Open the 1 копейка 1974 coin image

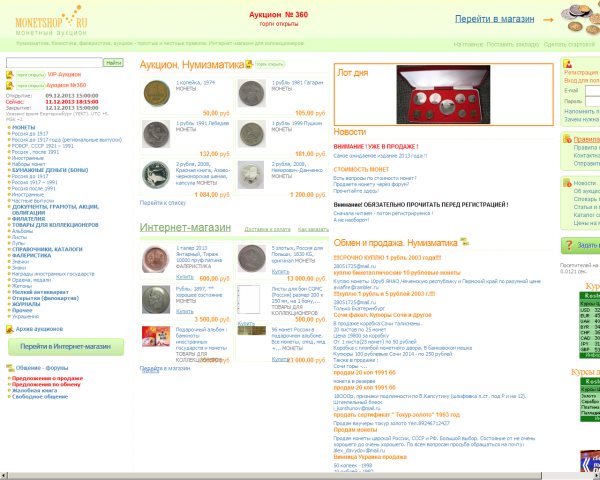coord(157,93)
